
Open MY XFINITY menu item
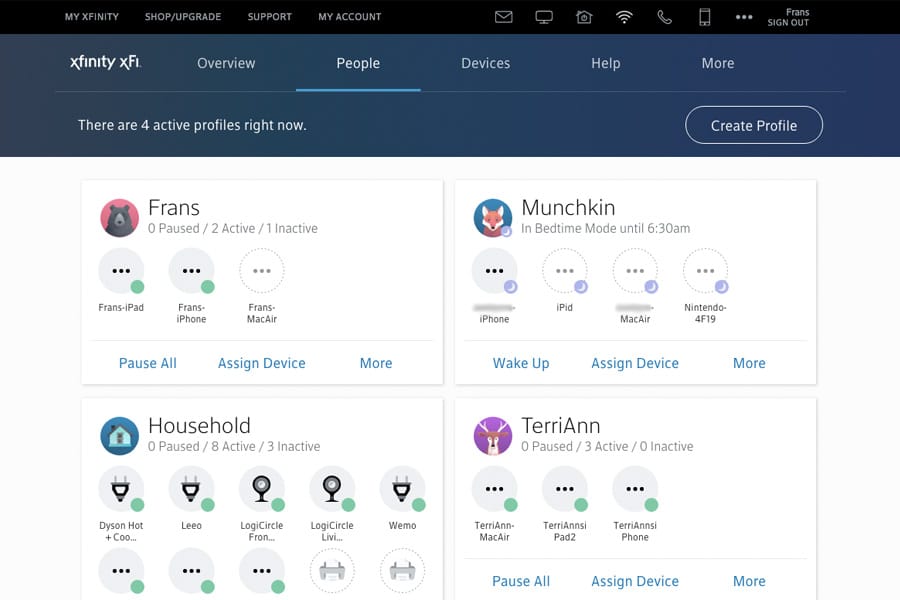(92, 17)
